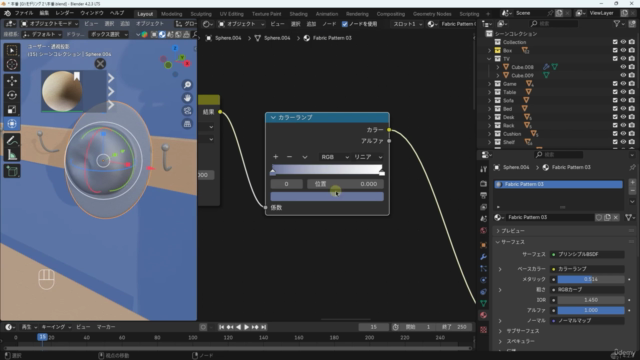Viewport: 640px width, 360px height.
Task: Adjust the Alpha value slider
Action: click(591, 310)
